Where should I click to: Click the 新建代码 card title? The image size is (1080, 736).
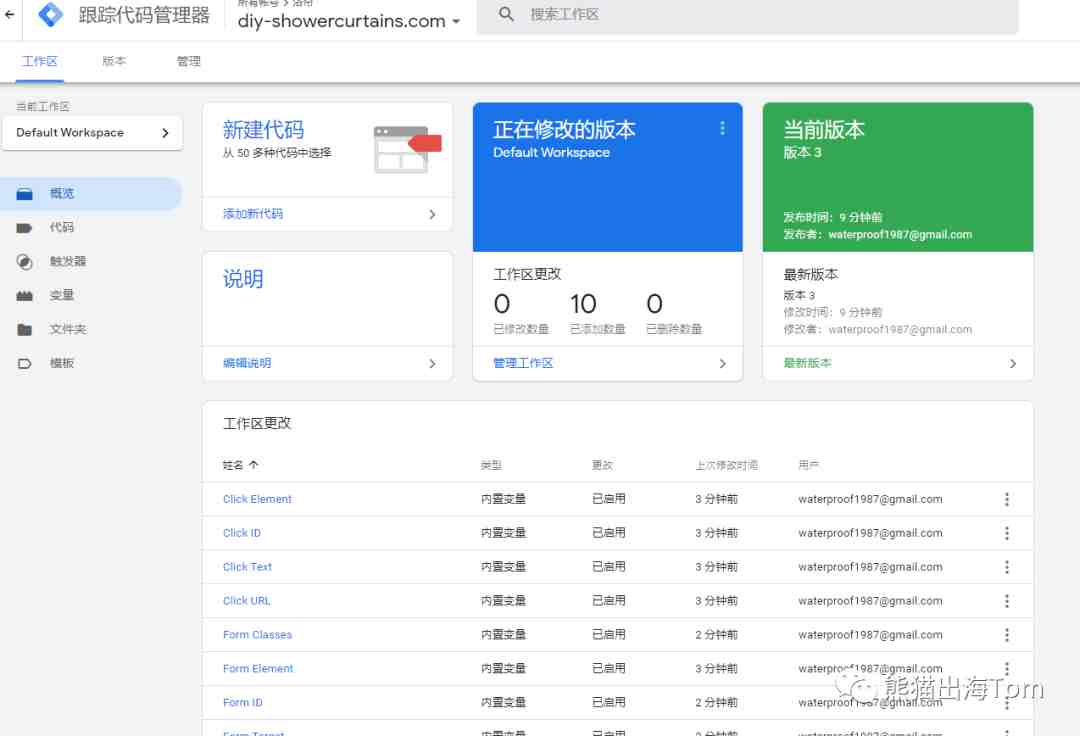click(x=264, y=129)
